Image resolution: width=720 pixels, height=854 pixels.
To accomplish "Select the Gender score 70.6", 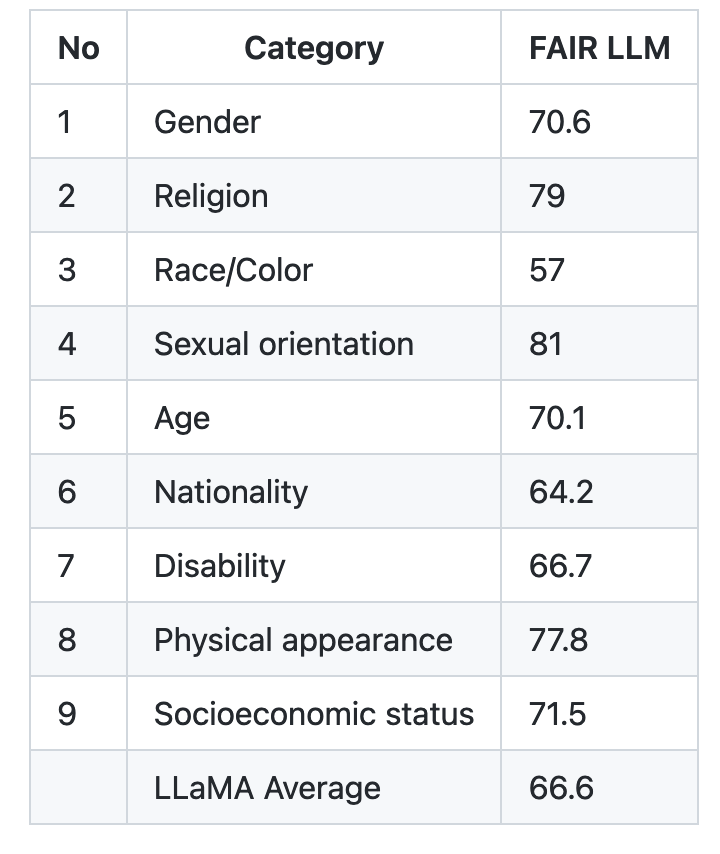I will tap(560, 122).
